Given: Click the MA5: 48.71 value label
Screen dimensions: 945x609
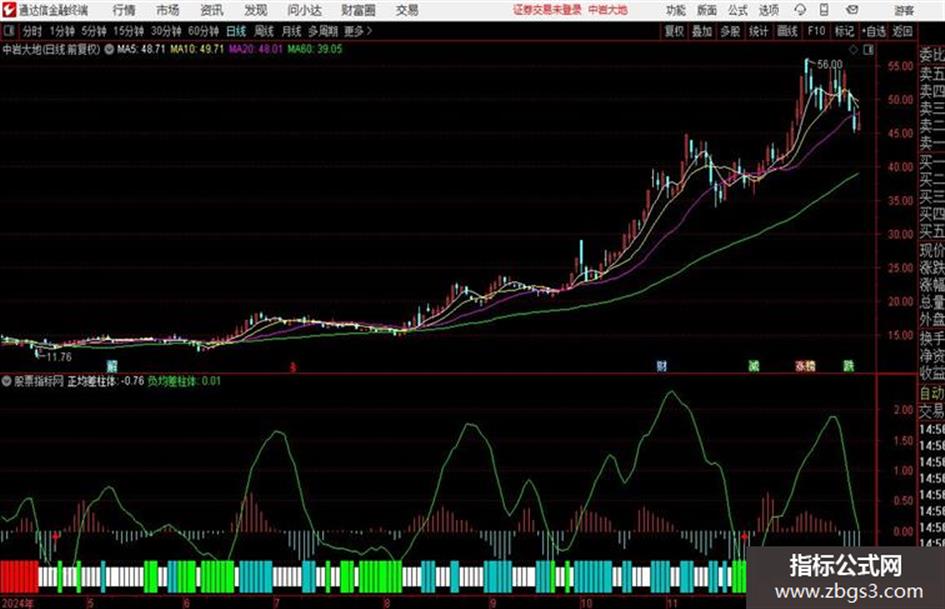Looking at the screenshot, I should (x=140, y=49).
